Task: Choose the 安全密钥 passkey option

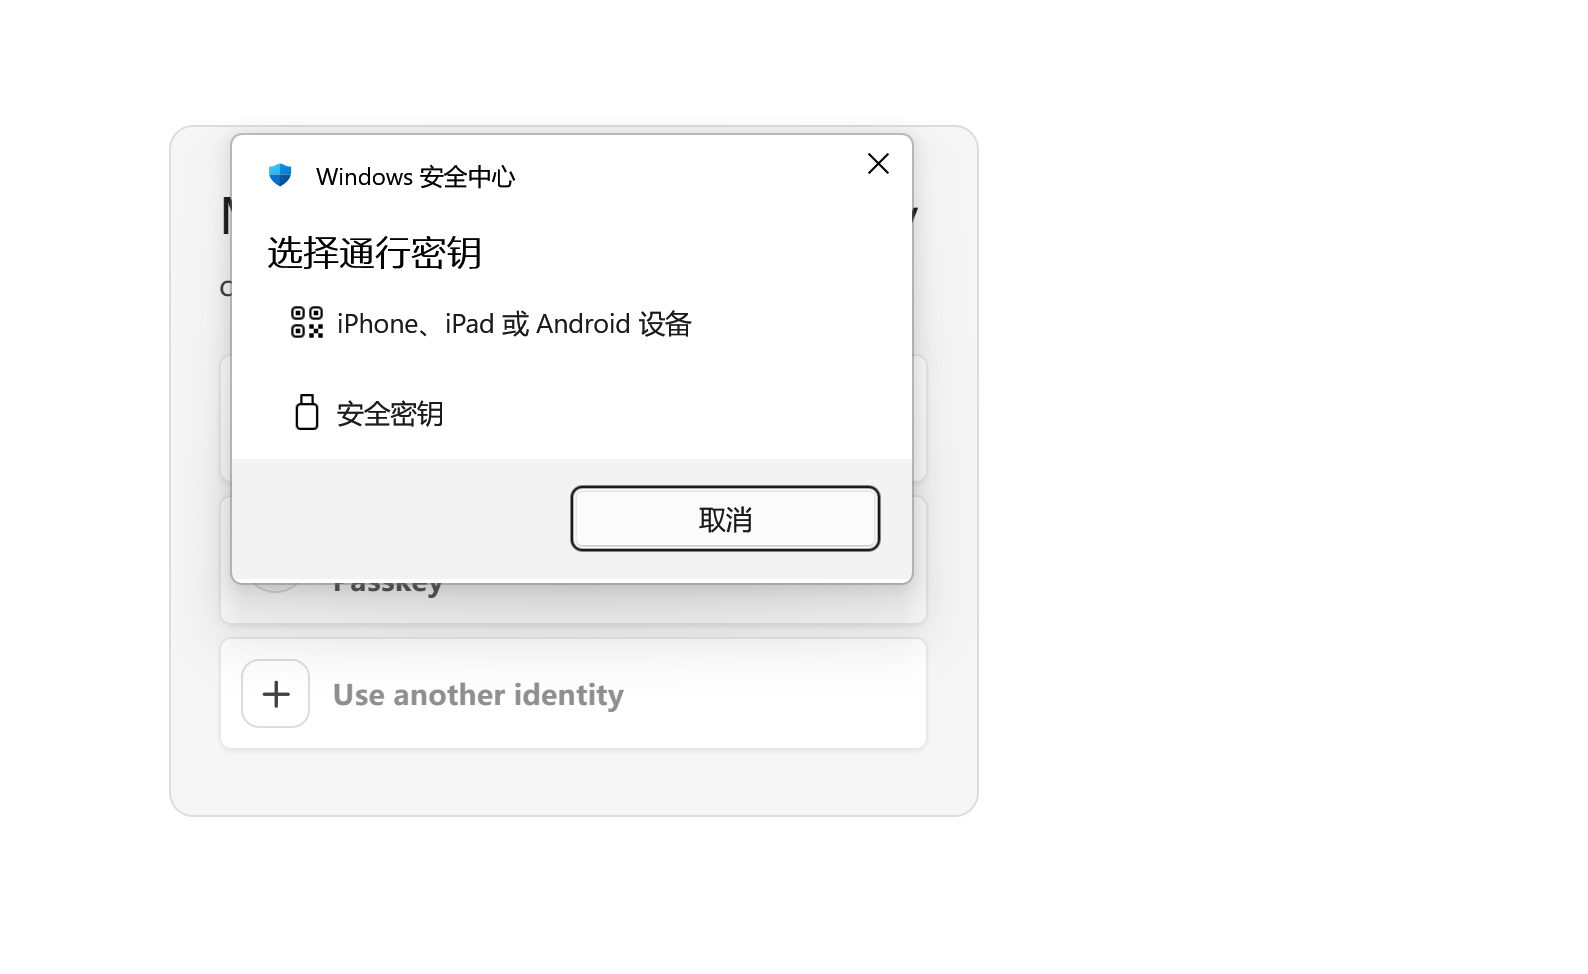Action: click(x=572, y=413)
